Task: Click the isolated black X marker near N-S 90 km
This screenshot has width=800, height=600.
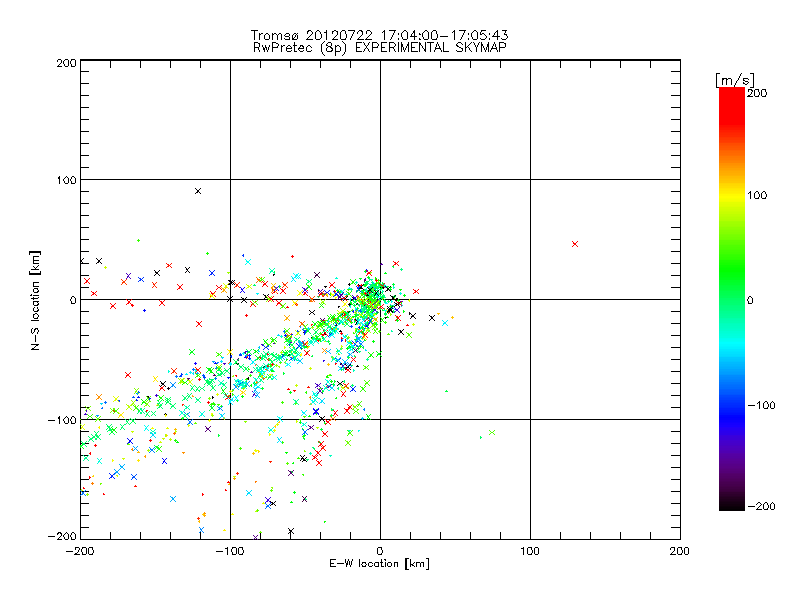Action: click(x=198, y=191)
